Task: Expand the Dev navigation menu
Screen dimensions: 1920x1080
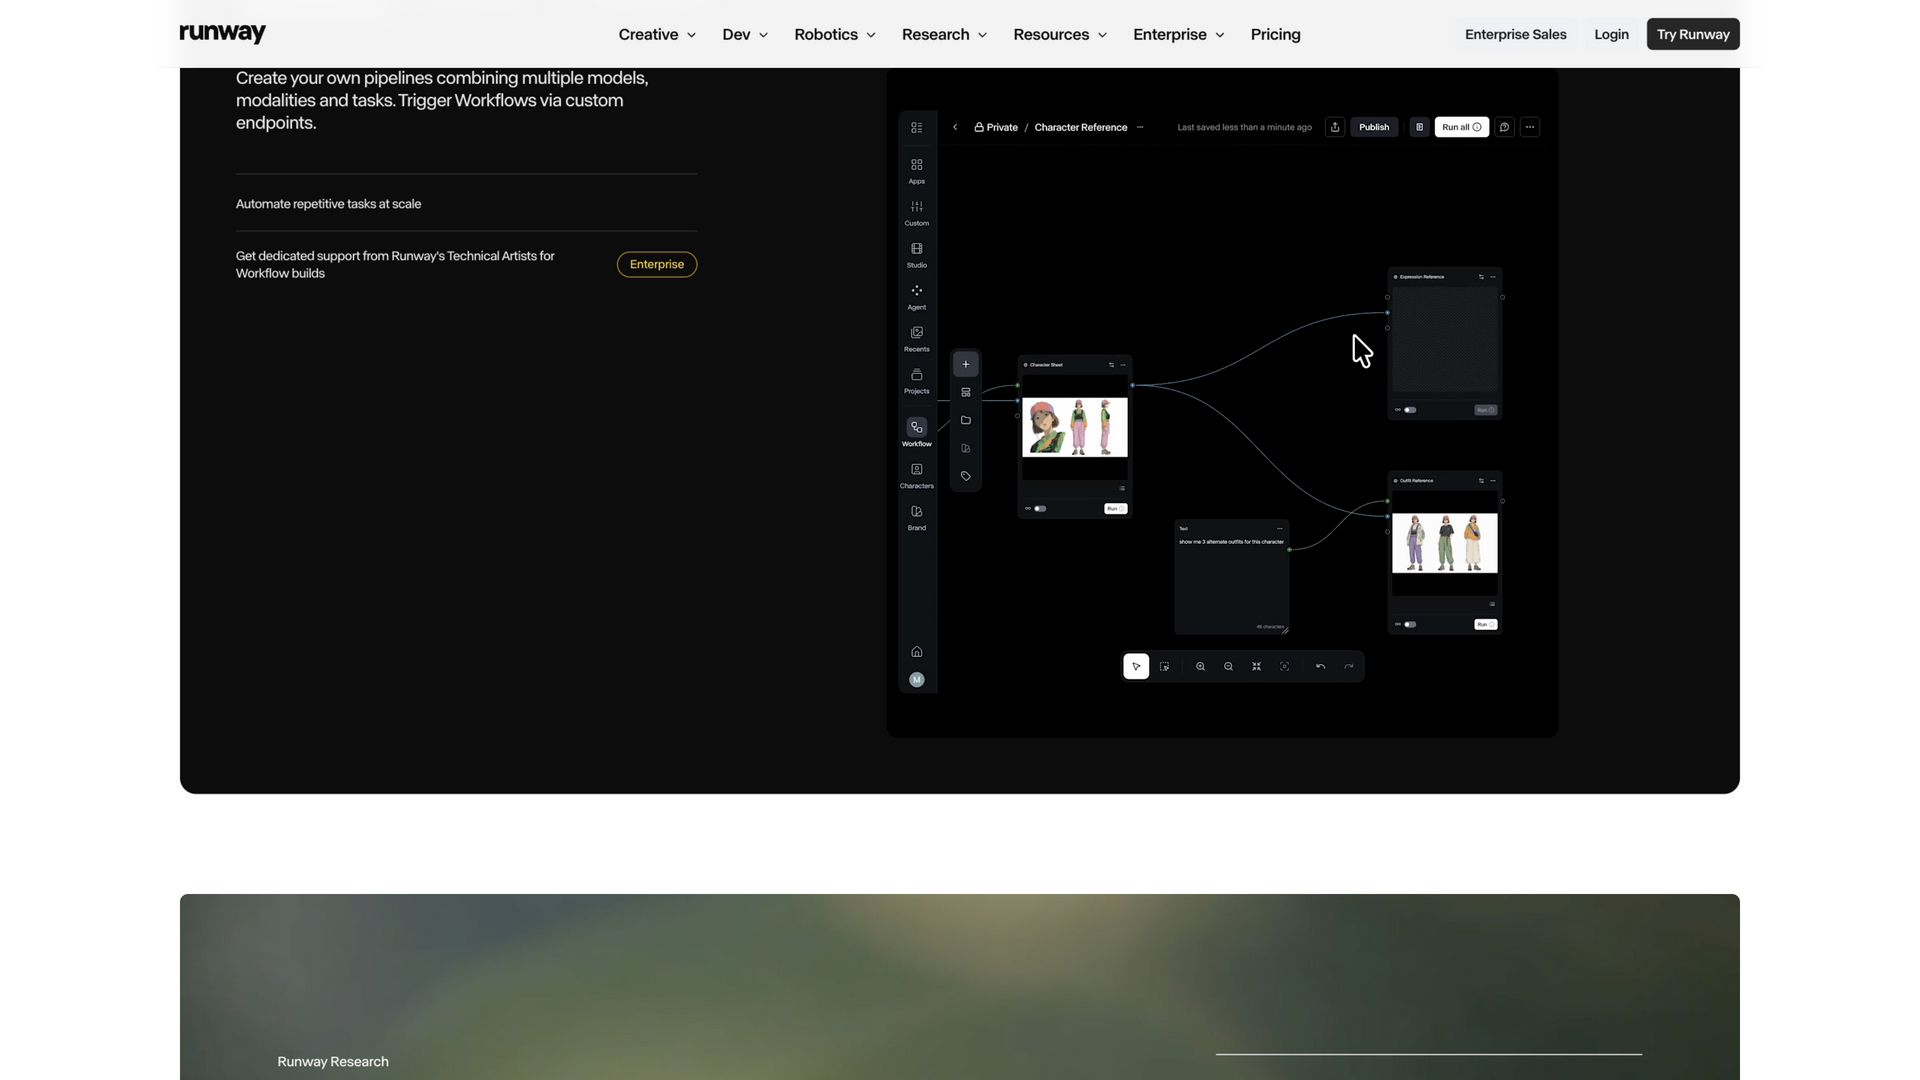Action: pyautogui.click(x=745, y=34)
